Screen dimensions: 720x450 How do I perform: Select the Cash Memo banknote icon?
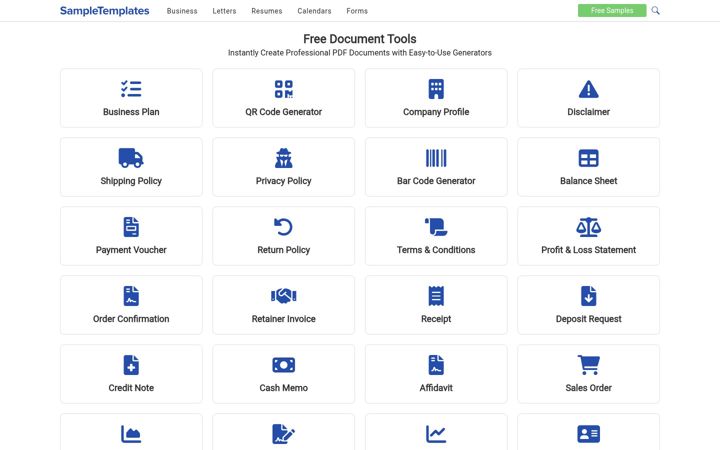pyautogui.click(x=283, y=365)
